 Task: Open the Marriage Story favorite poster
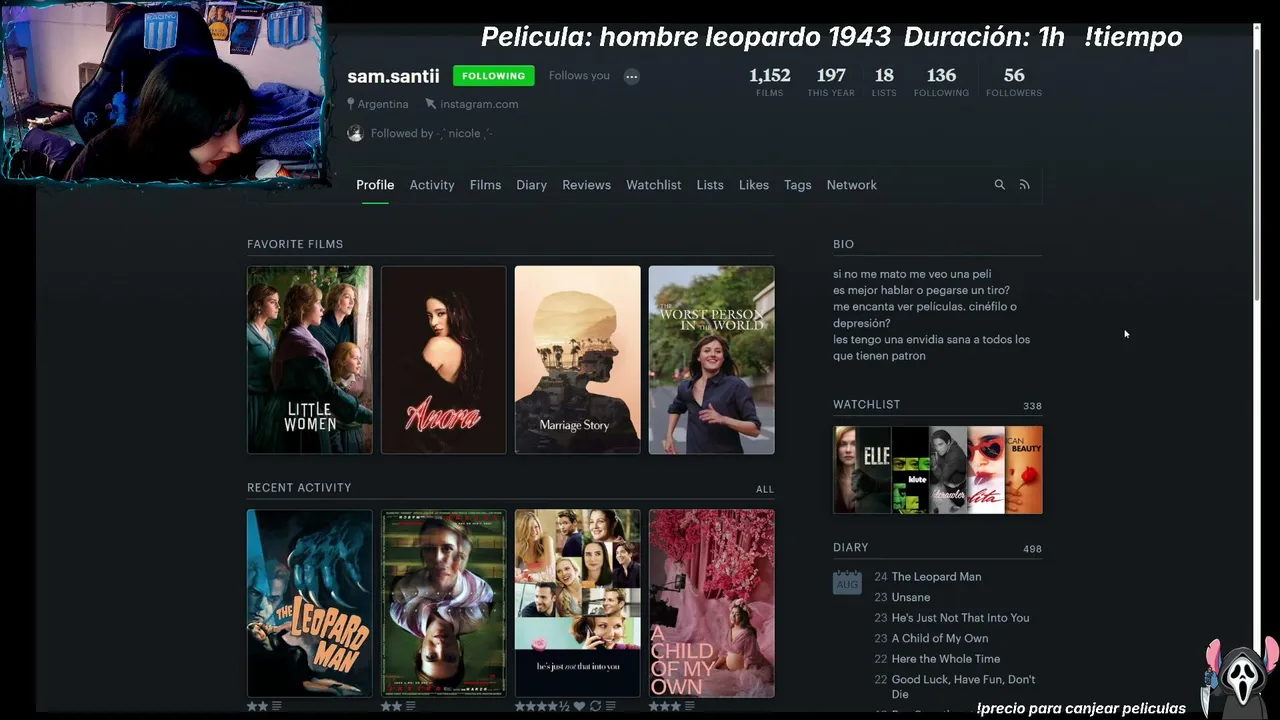click(578, 360)
